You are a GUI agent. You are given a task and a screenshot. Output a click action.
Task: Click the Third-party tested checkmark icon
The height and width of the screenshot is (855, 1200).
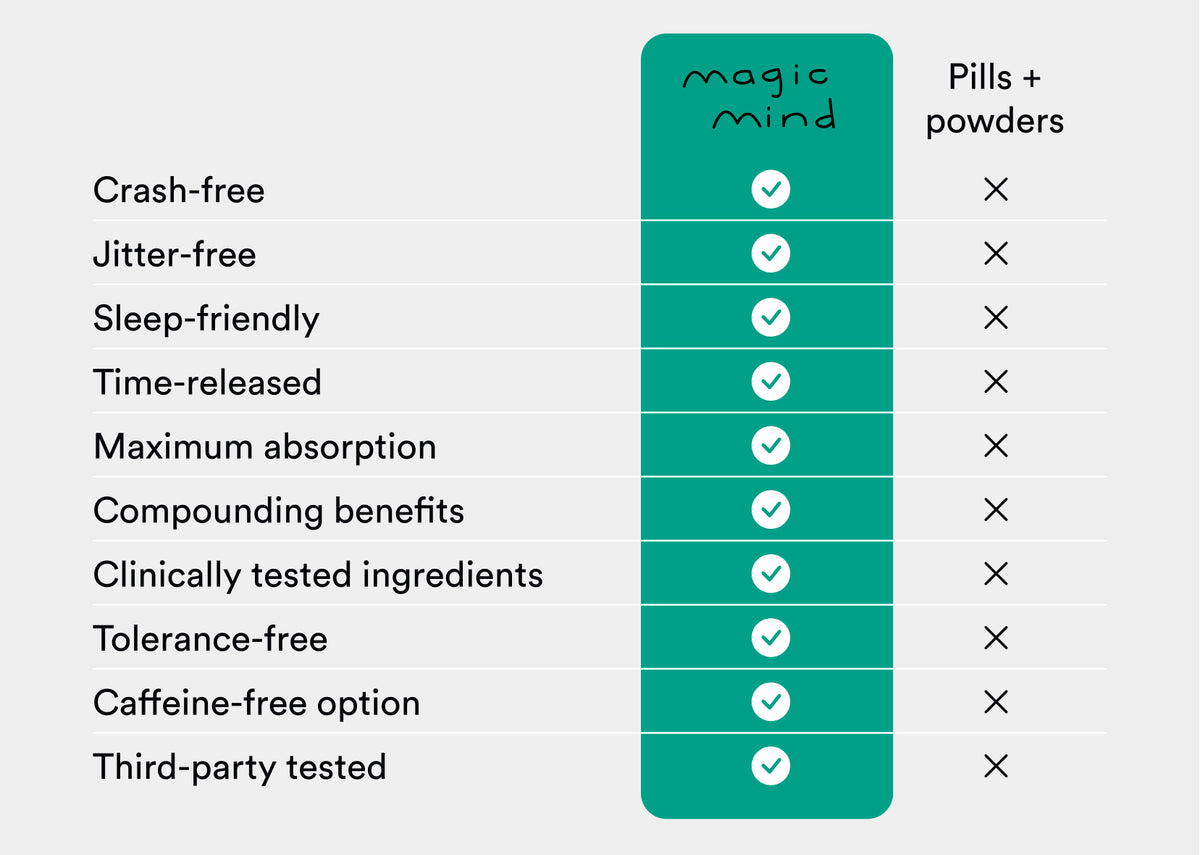(770, 766)
